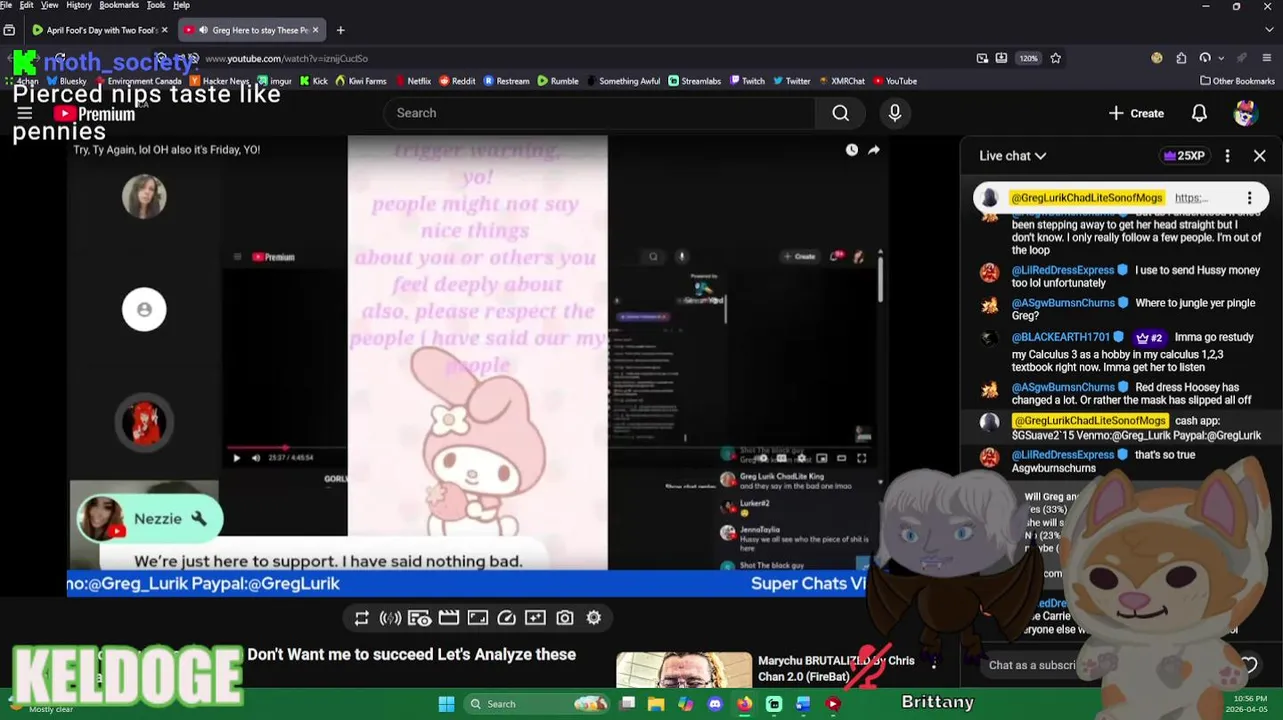Open the Rumble bookmark
1283x720 pixels.
[558, 81]
